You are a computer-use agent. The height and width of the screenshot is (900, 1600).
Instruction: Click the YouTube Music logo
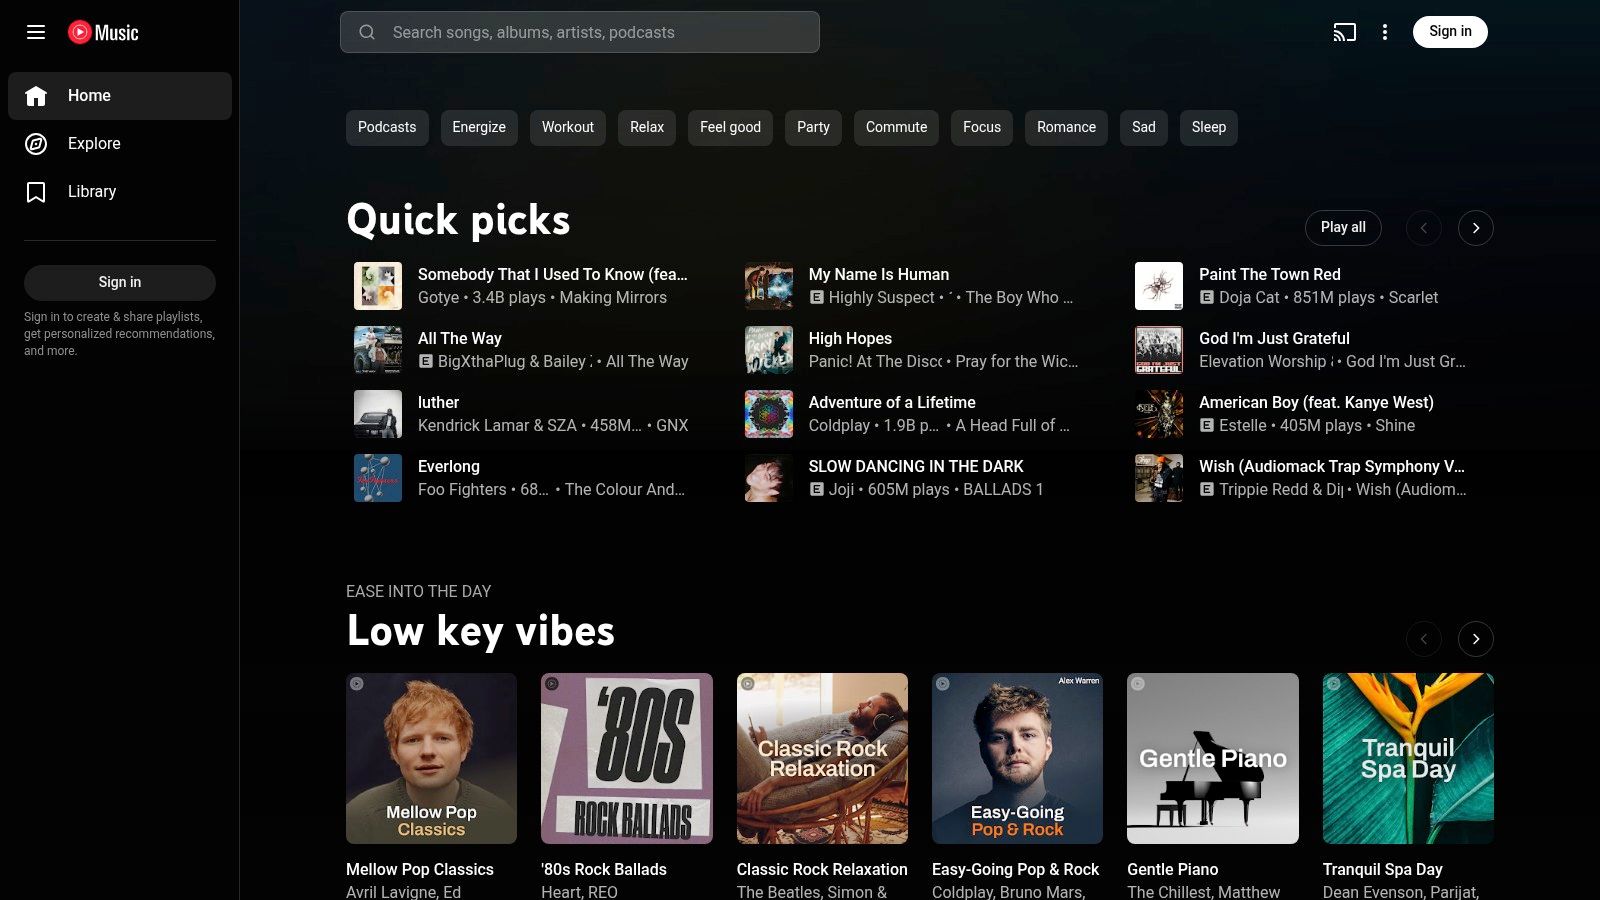[x=102, y=32]
